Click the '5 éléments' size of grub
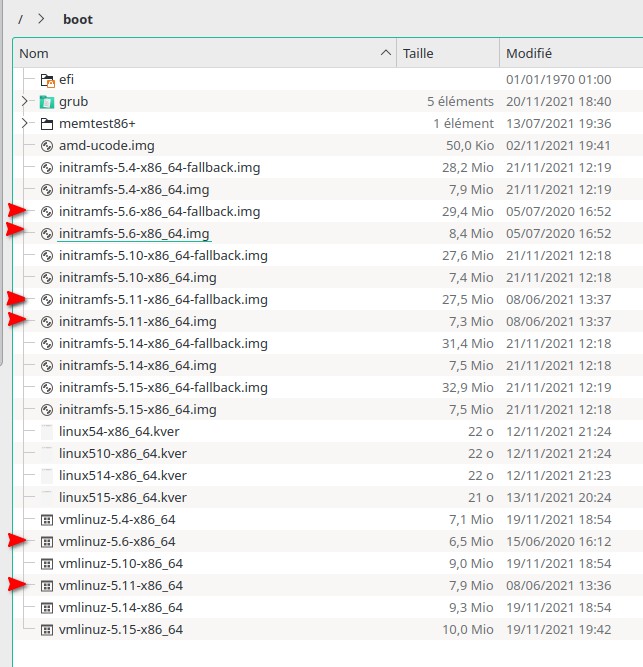 460,102
